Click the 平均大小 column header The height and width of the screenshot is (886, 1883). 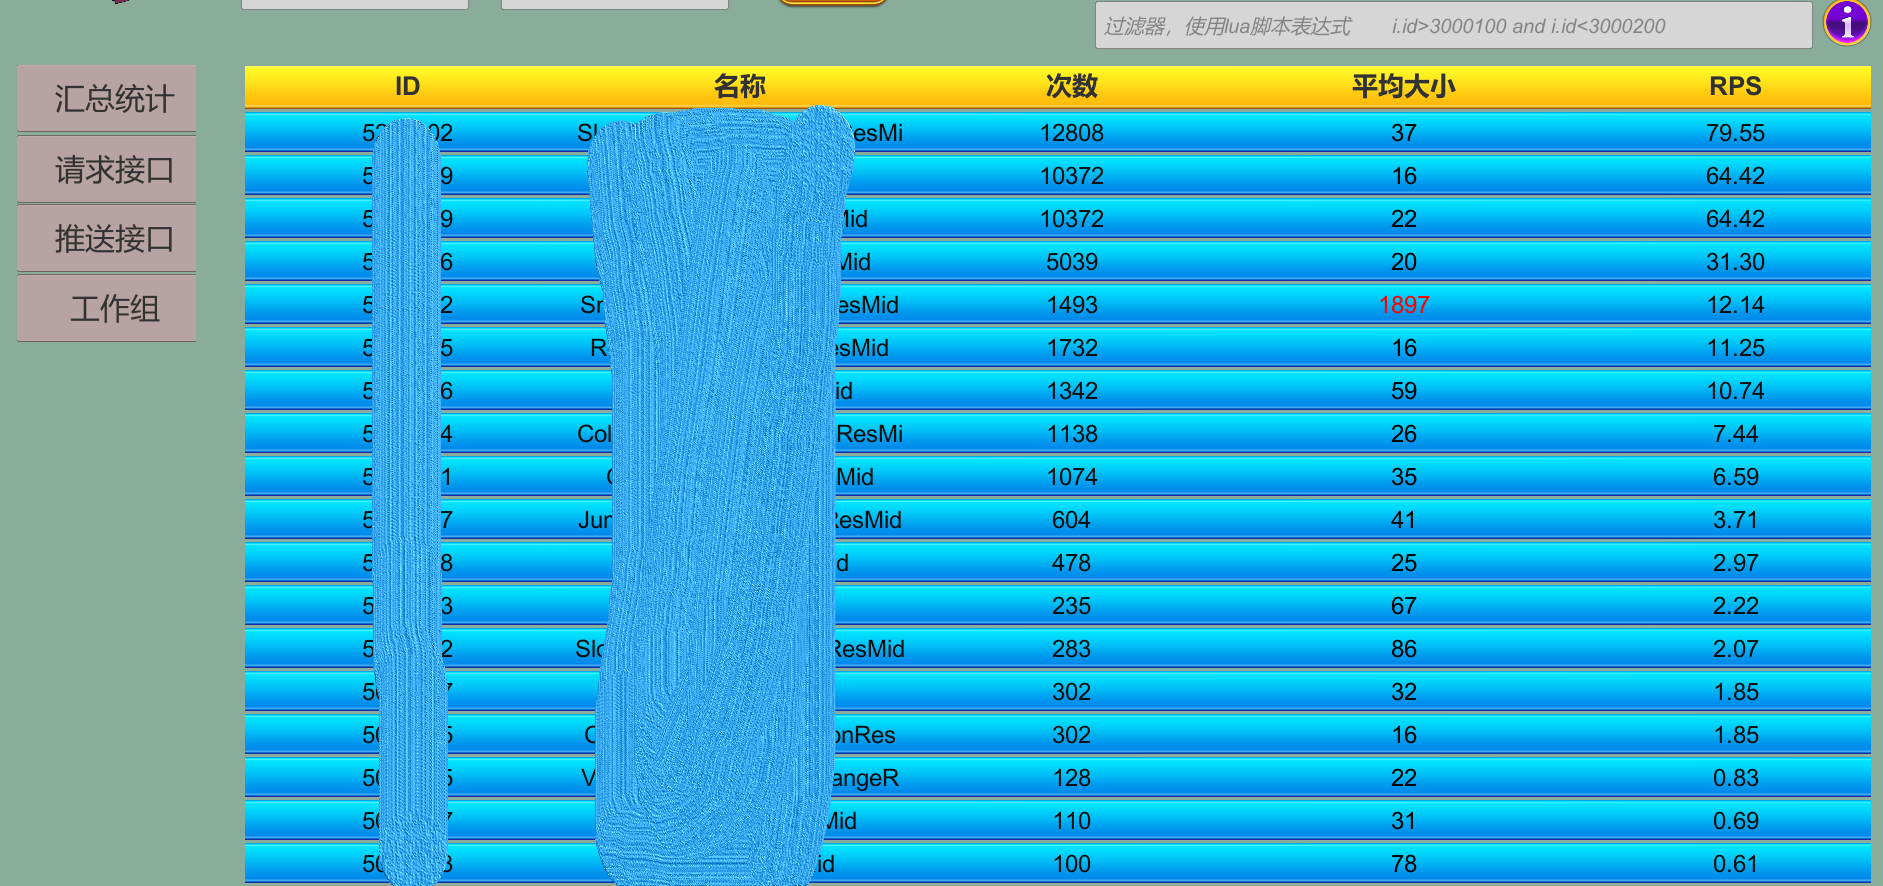coord(1403,87)
